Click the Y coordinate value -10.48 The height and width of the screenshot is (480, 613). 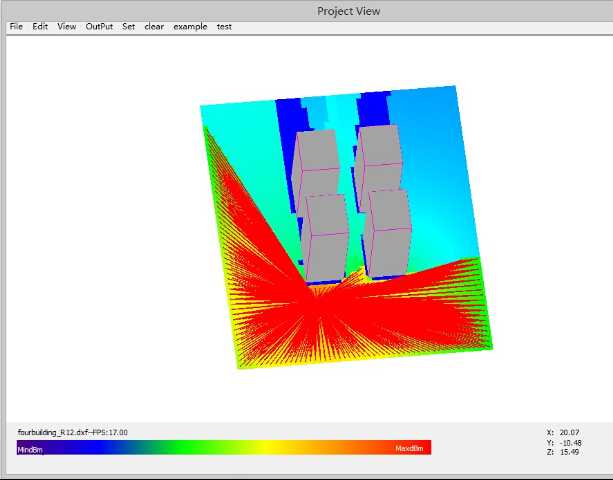tap(570, 443)
